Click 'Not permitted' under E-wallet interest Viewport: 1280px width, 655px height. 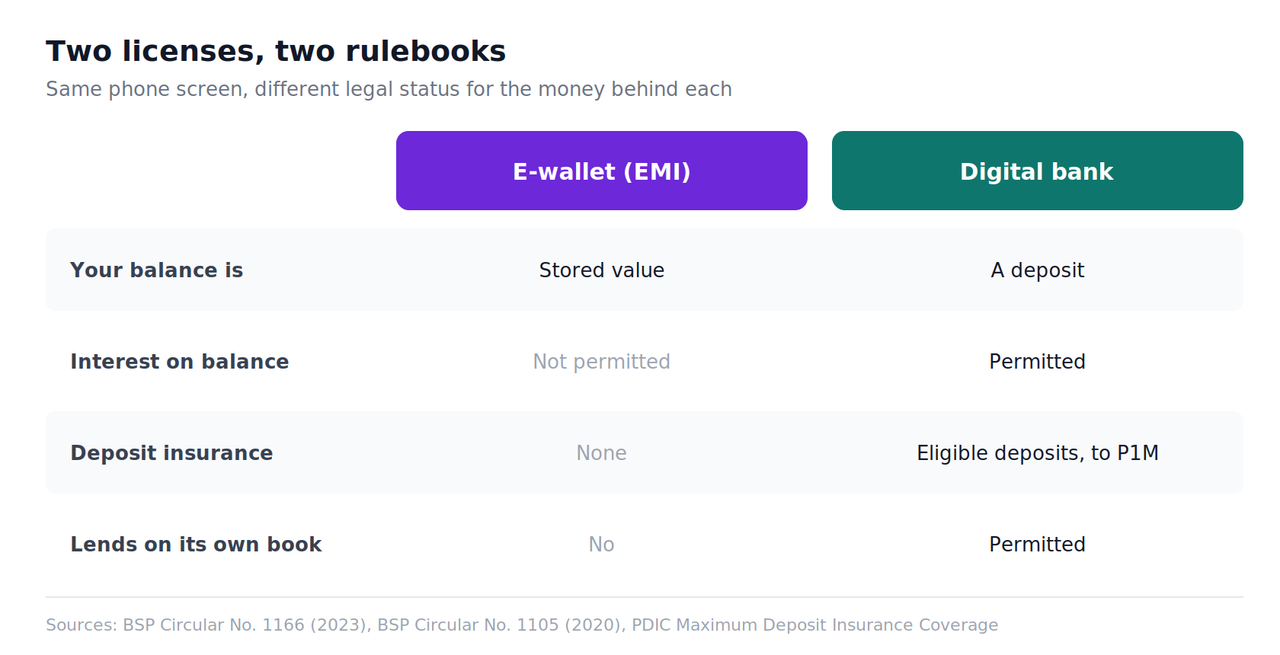click(601, 362)
